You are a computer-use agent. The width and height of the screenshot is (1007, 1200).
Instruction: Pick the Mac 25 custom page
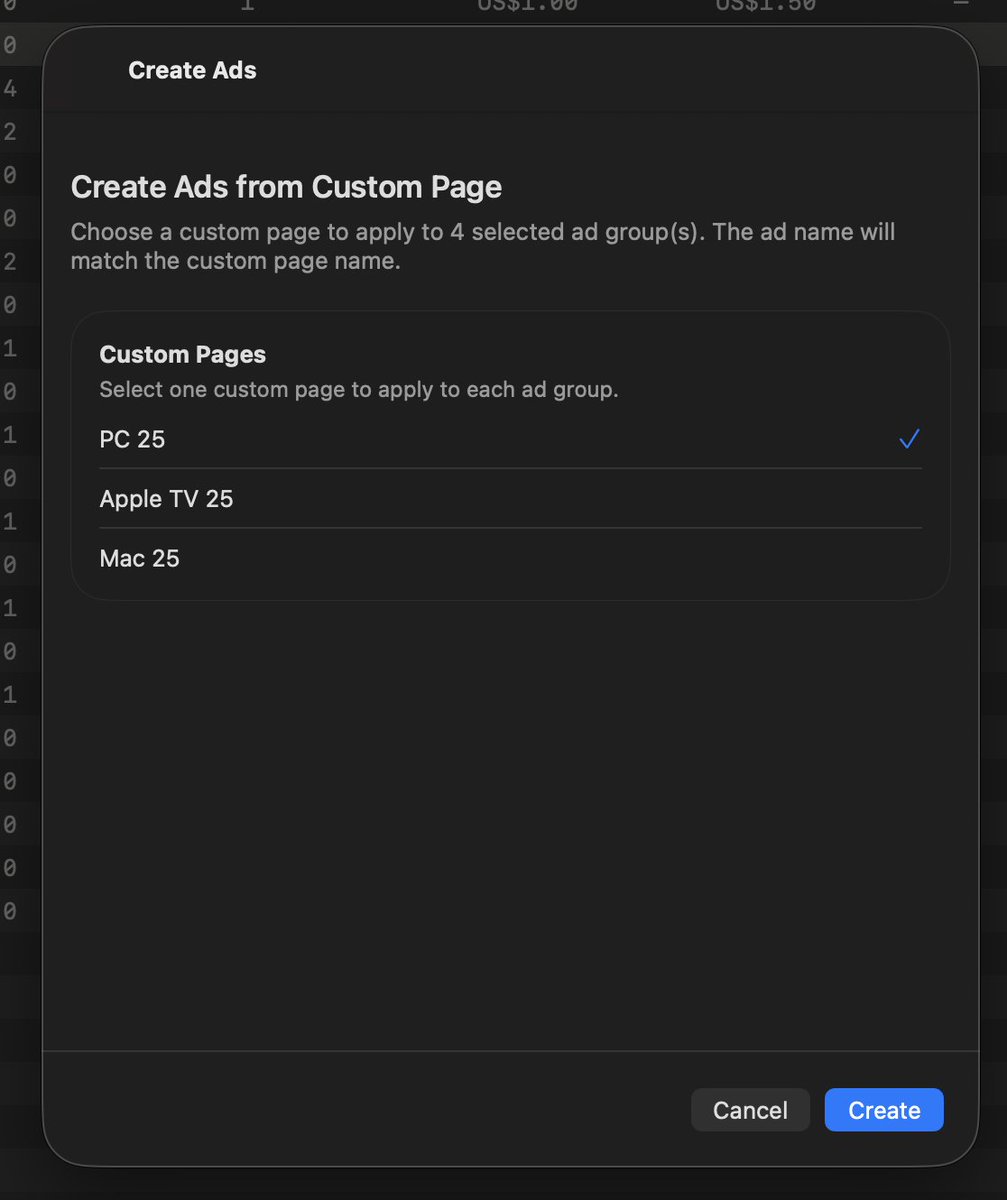pyautogui.click(x=510, y=558)
